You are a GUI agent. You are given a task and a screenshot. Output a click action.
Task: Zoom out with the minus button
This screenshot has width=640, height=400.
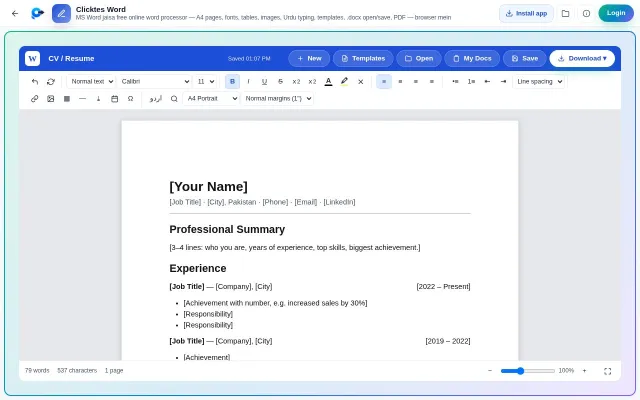pyautogui.click(x=490, y=371)
